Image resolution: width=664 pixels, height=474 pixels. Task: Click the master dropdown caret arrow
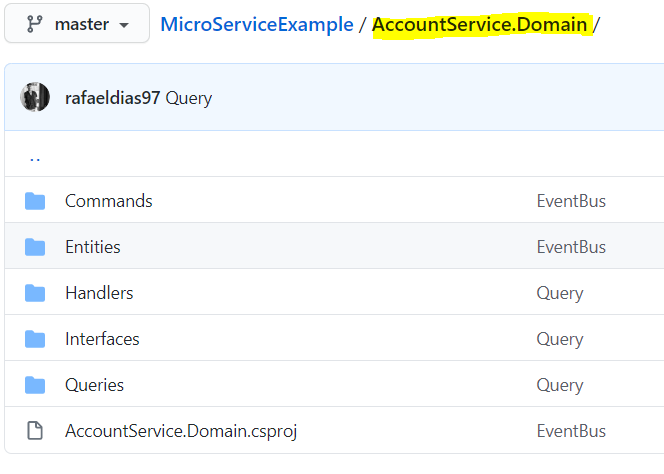(x=124, y=25)
